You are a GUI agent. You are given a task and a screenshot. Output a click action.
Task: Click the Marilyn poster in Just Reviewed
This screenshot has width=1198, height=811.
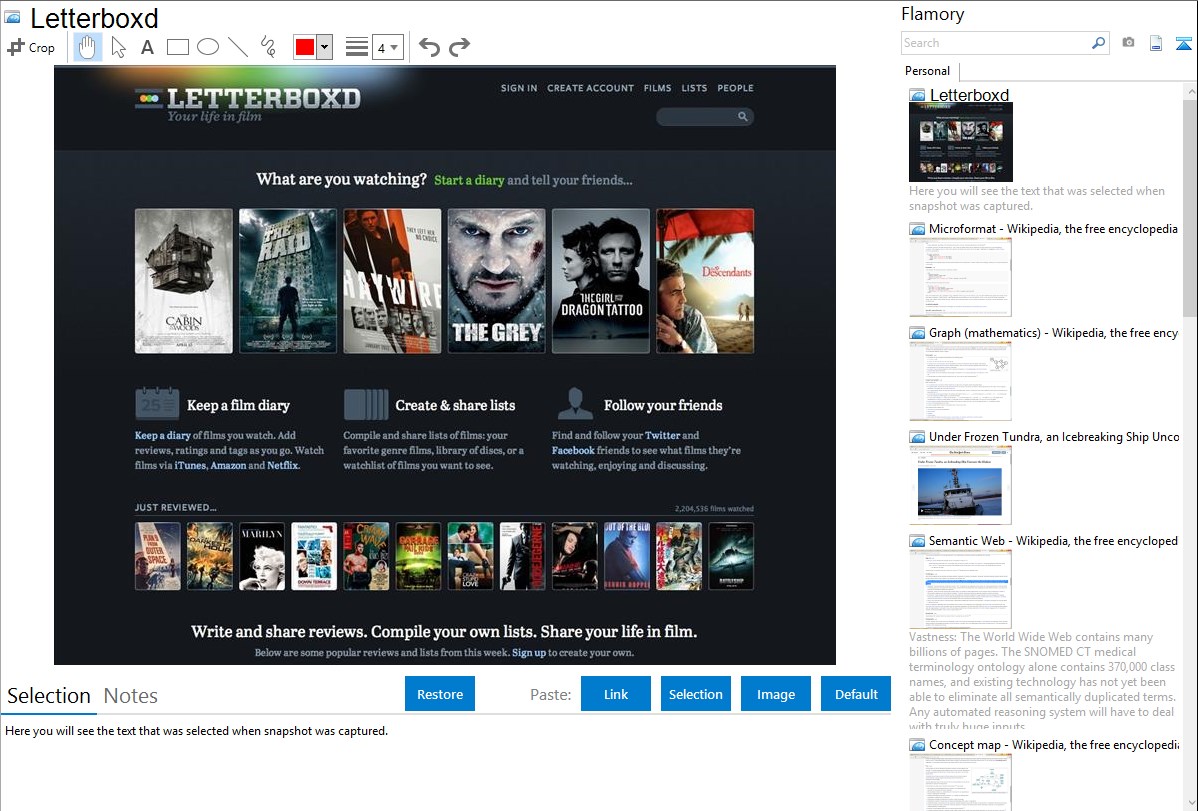click(x=262, y=556)
